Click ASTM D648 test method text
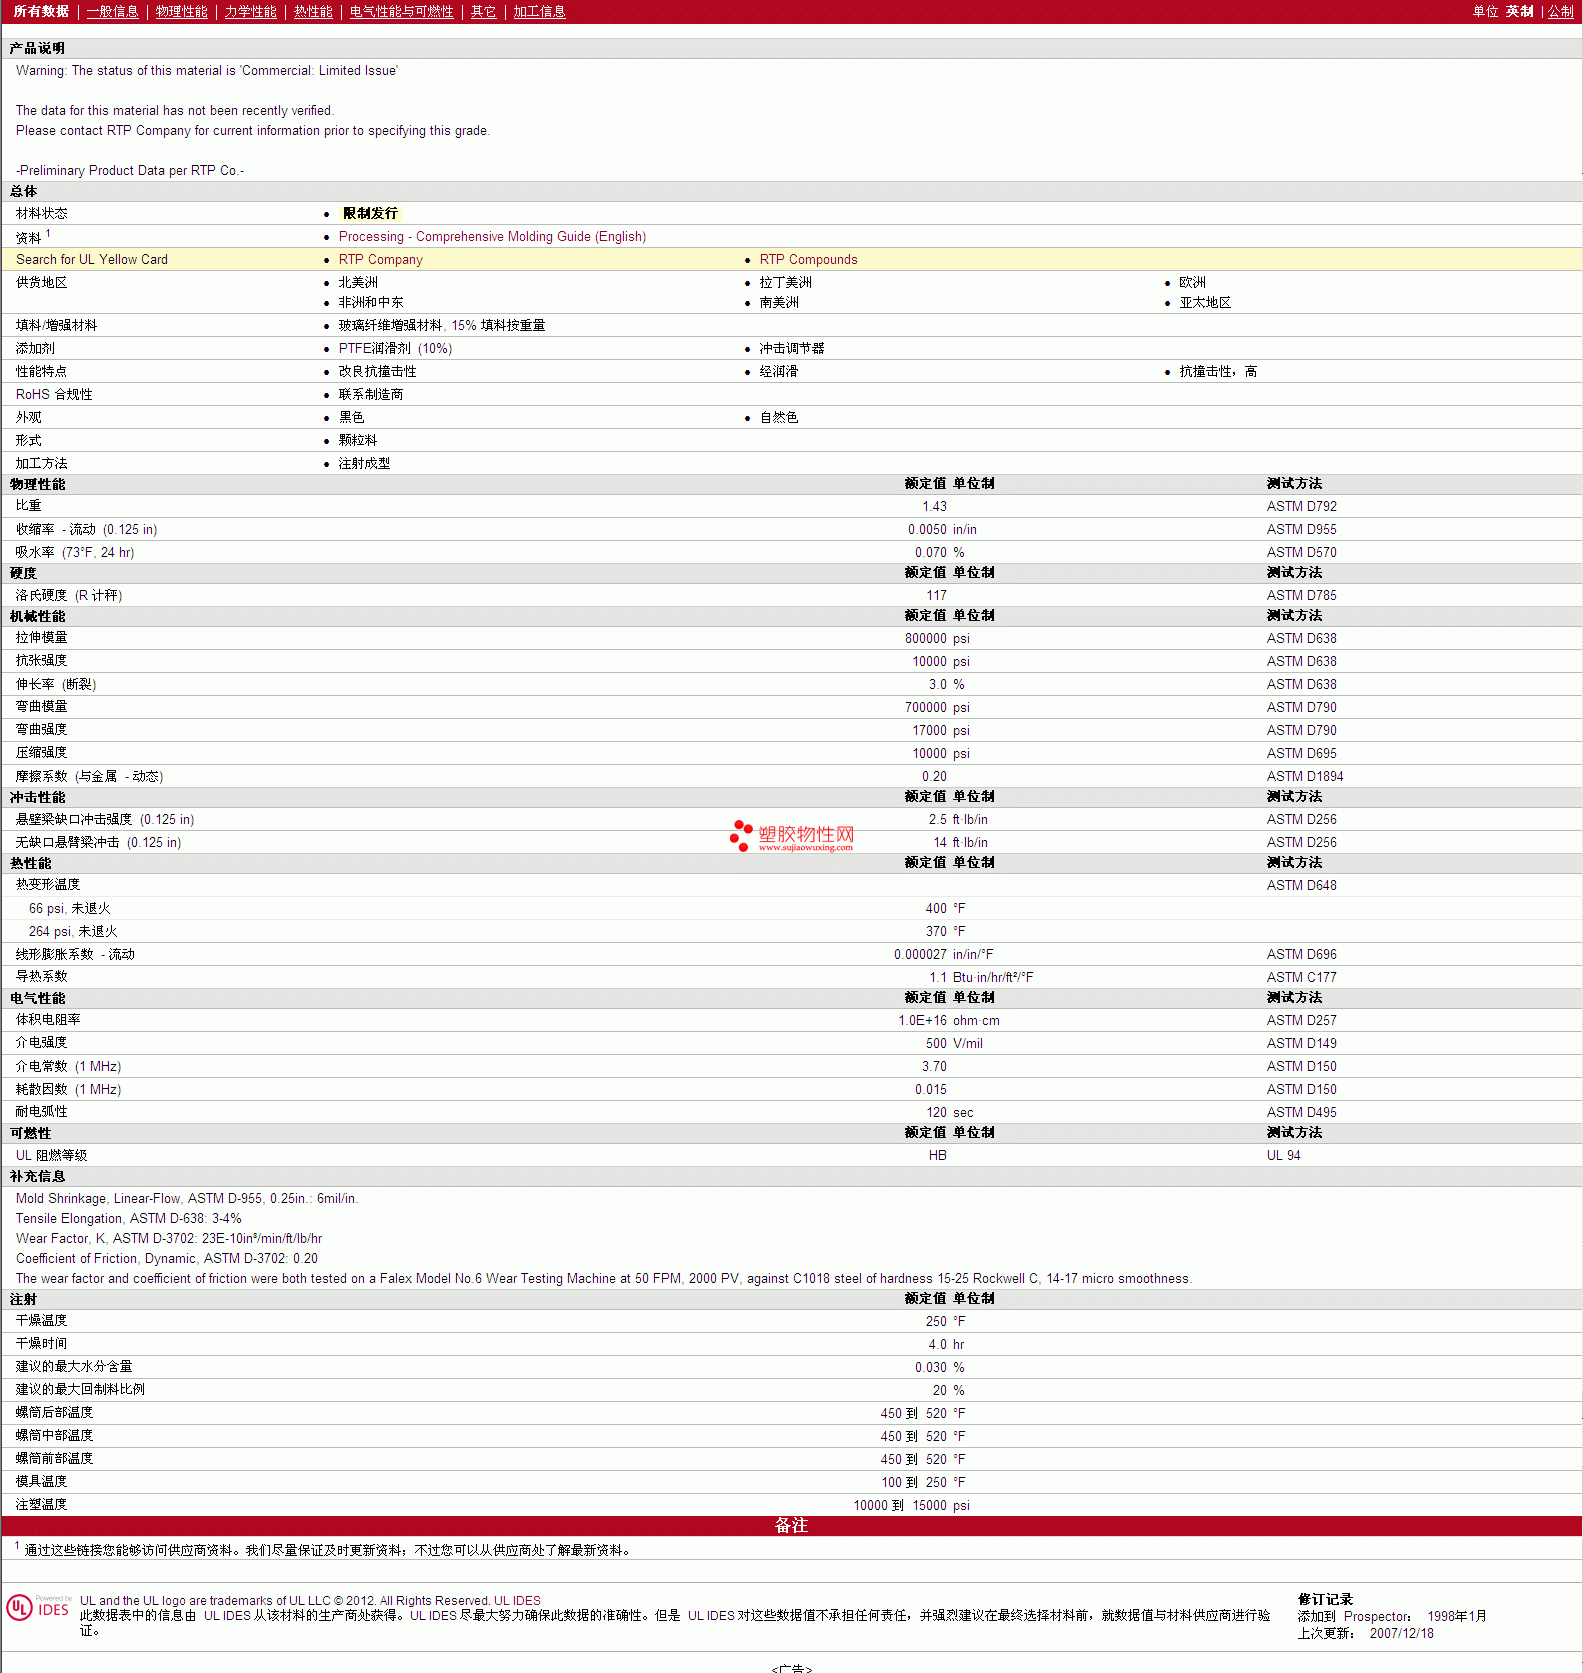Screen dimensions: 1583x1673 pyautogui.click(x=1301, y=885)
